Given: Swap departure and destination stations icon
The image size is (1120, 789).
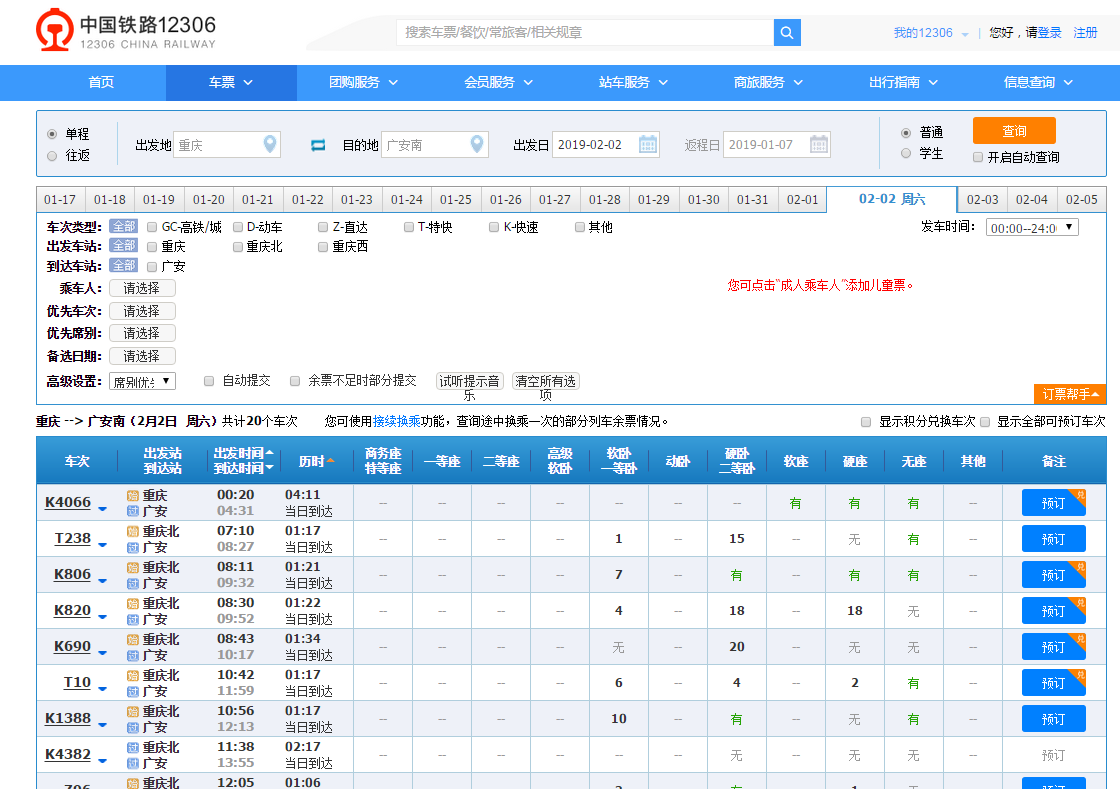Looking at the screenshot, I should point(318,145).
